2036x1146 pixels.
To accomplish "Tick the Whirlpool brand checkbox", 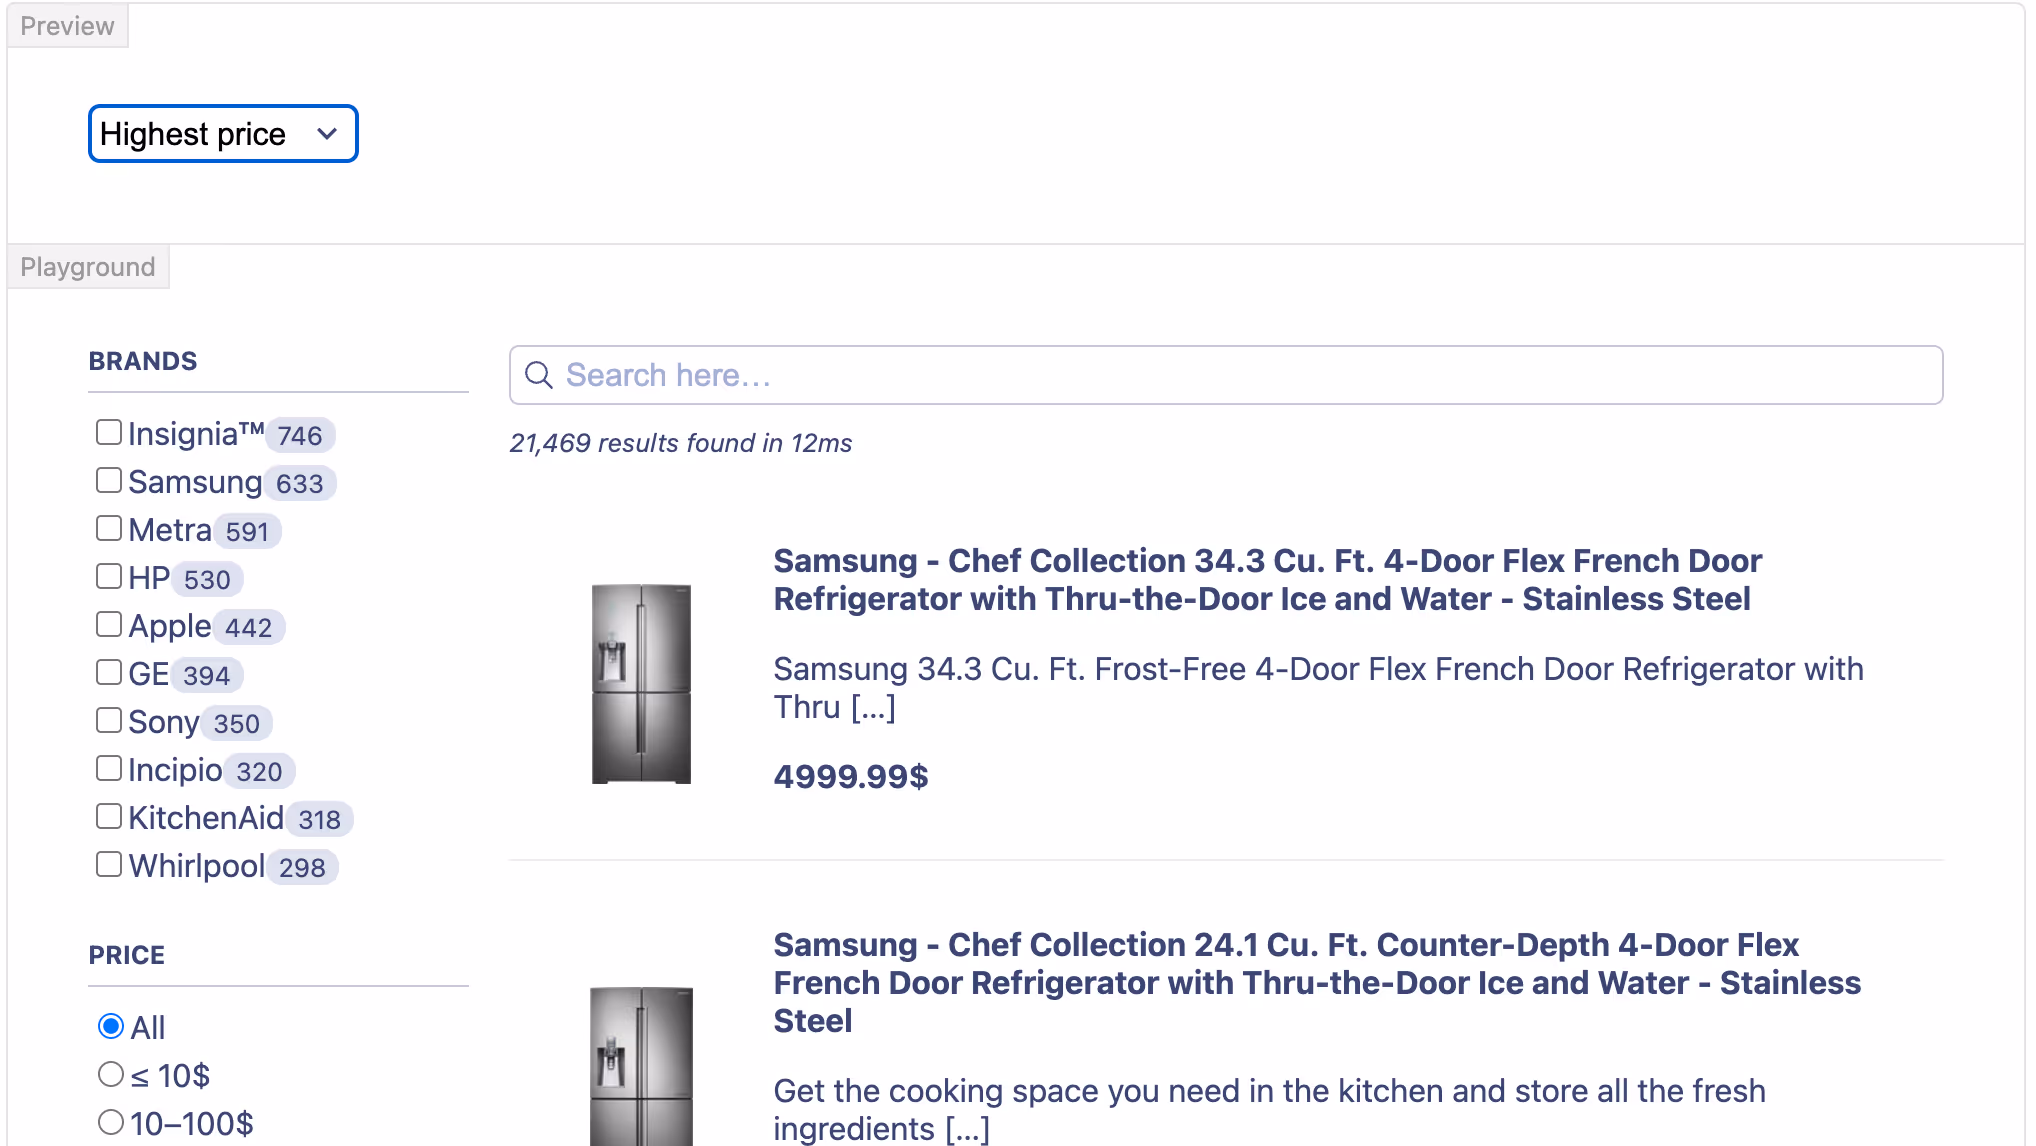I will (x=109, y=865).
